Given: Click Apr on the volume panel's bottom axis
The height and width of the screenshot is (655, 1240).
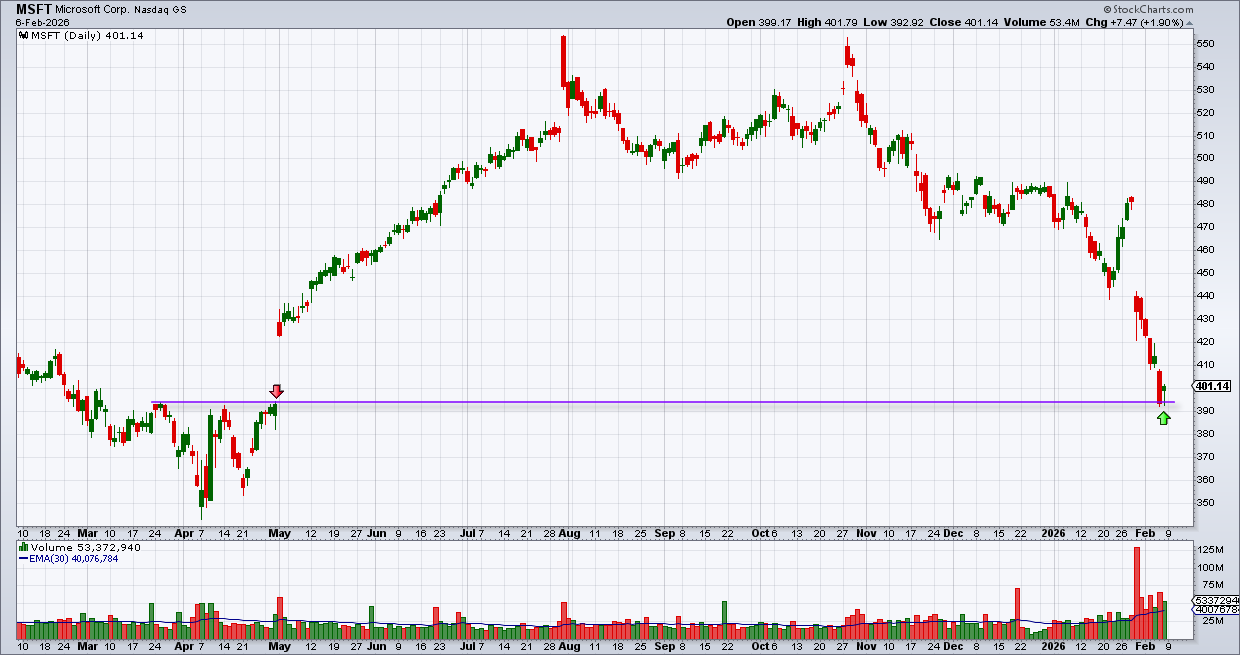Looking at the screenshot, I should pyautogui.click(x=183, y=647).
